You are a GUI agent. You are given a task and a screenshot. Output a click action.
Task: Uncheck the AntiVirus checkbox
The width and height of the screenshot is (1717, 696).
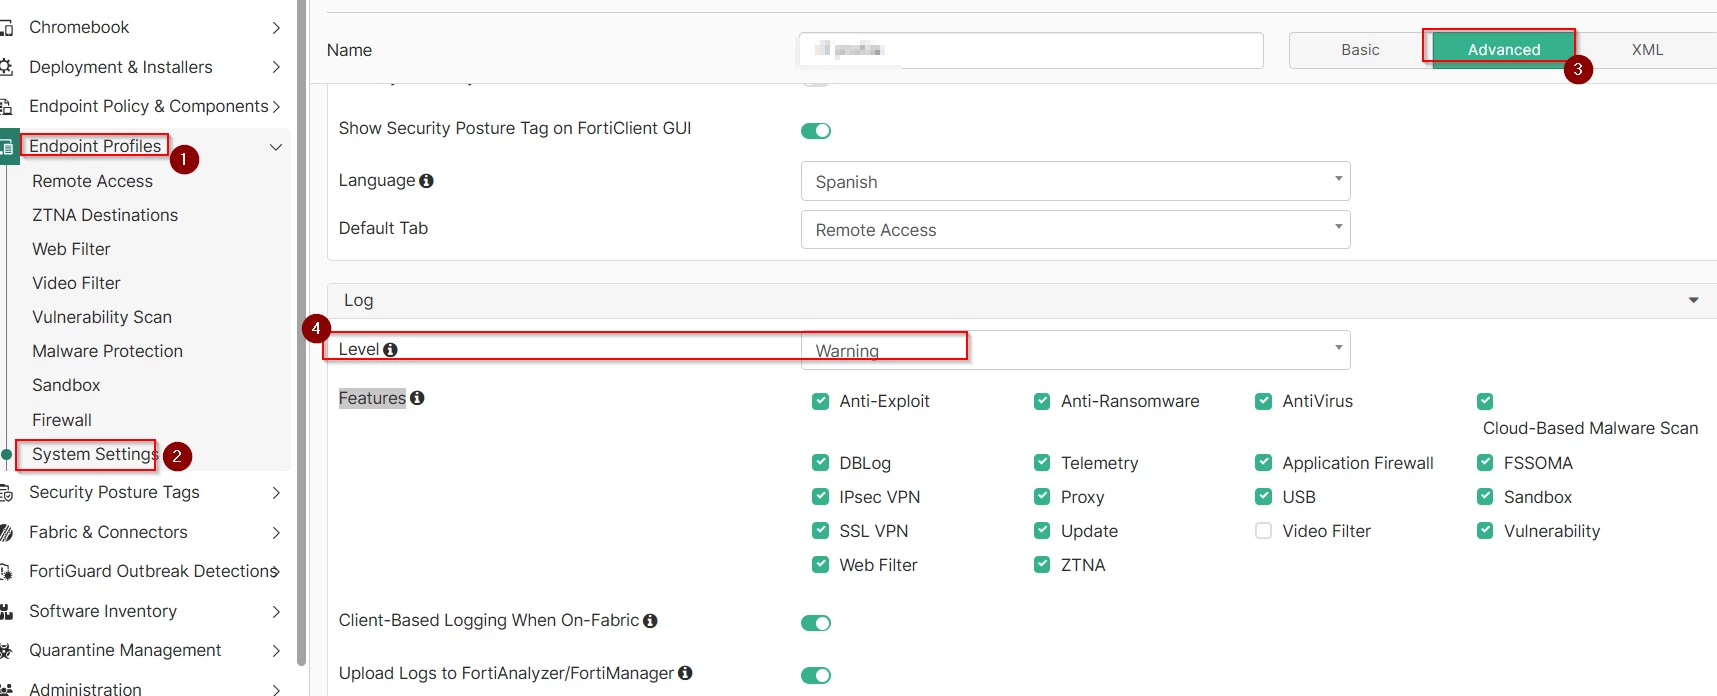point(1264,401)
